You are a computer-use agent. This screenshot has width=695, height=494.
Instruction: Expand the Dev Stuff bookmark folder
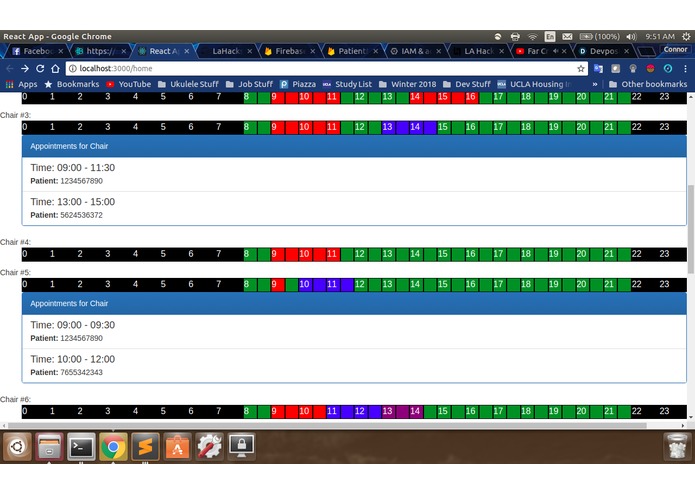(467, 84)
